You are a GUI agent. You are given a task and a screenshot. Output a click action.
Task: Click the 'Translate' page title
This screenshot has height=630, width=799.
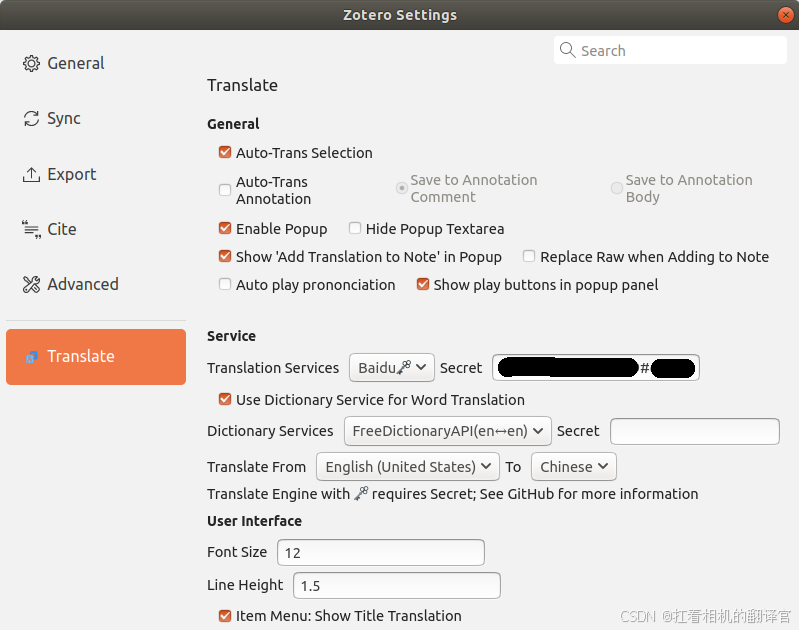pos(242,85)
